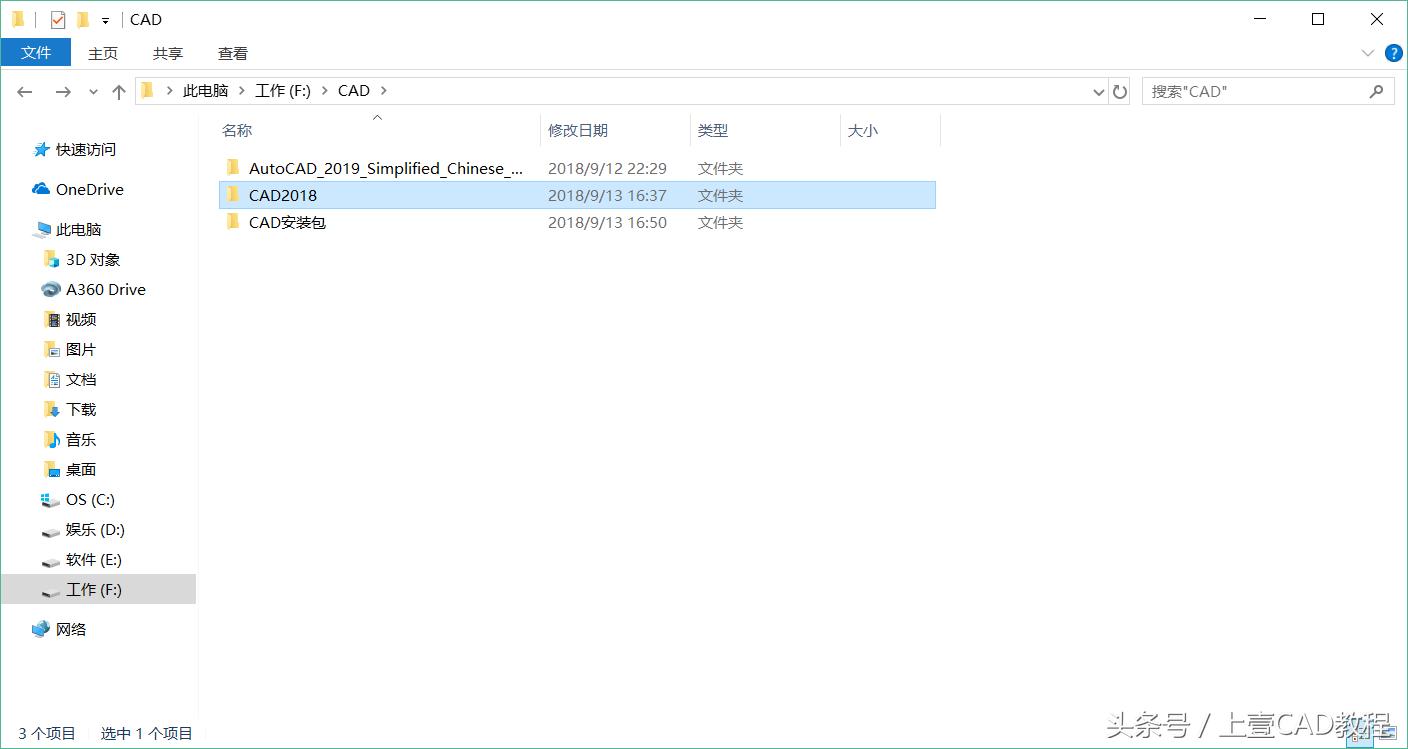Image resolution: width=1408 pixels, height=749 pixels.
Task: Click the up-one-level arrow button
Action: point(118,91)
